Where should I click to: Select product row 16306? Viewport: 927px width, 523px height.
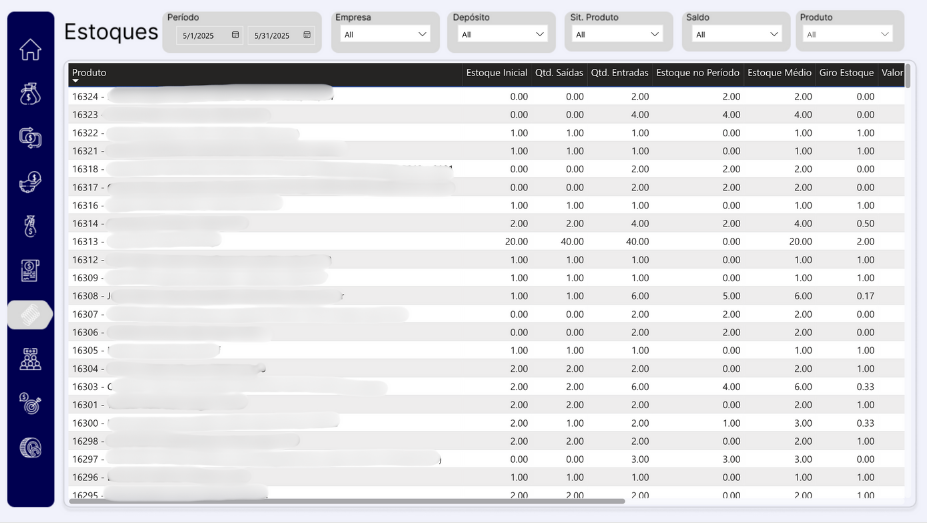(x=486, y=332)
